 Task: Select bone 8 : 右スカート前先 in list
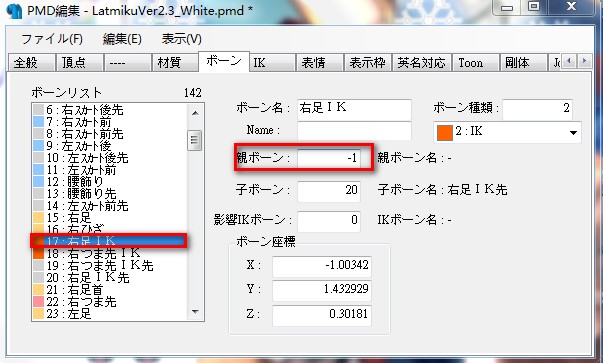pos(110,134)
